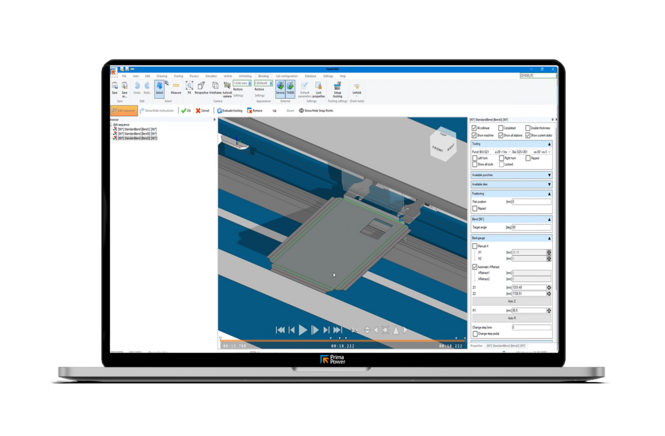Click the orange Edit sequence button

pyautogui.click(x=124, y=111)
